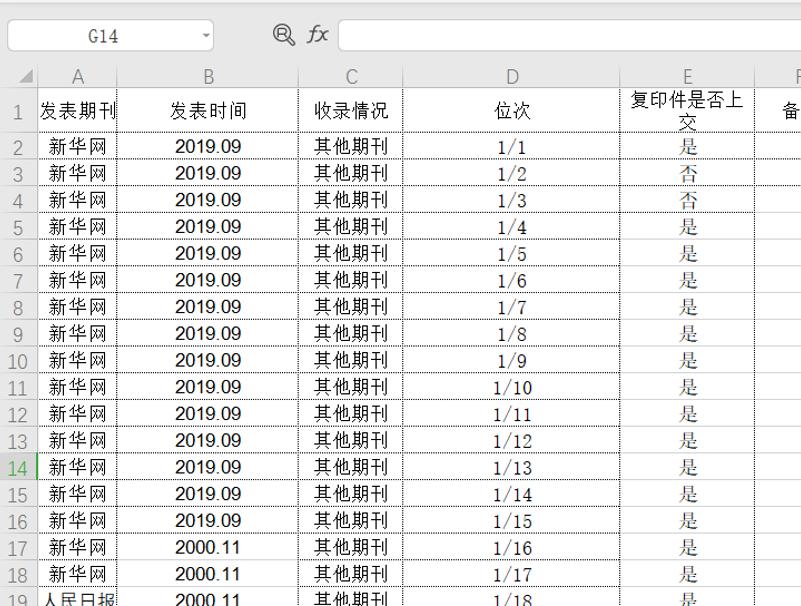
Task: Select column E header
Action: coord(688,75)
